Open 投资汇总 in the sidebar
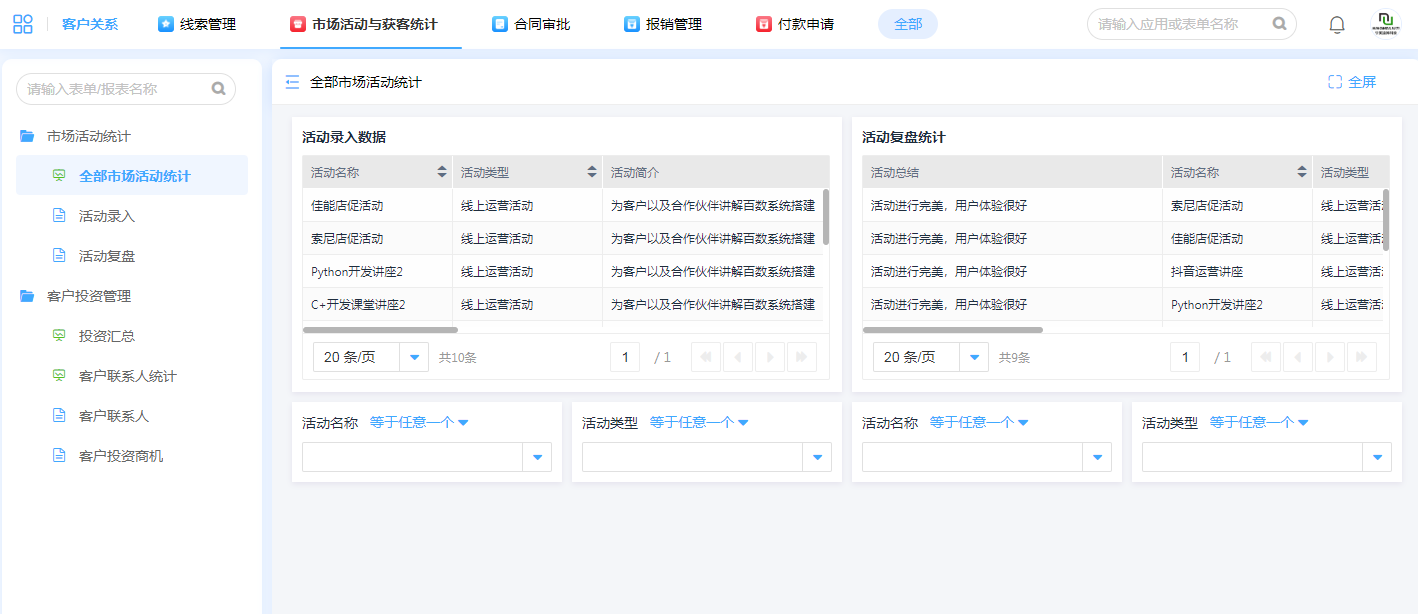Image resolution: width=1418 pixels, height=614 pixels. pos(107,336)
